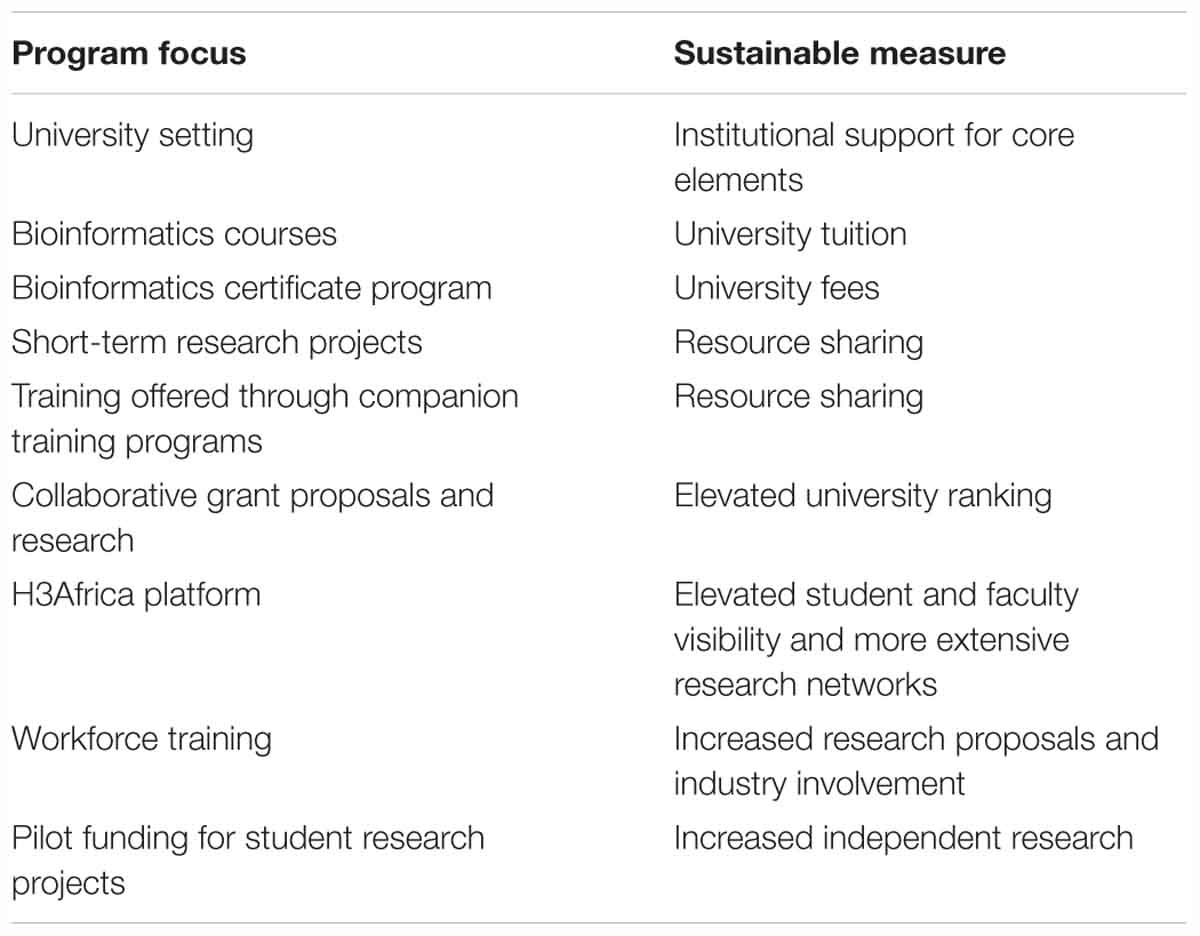This screenshot has height=936, width=1200.
Task: Click 'Collaborative grant proposals and research' cell
Action: pyautogui.click(x=252, y=517)
